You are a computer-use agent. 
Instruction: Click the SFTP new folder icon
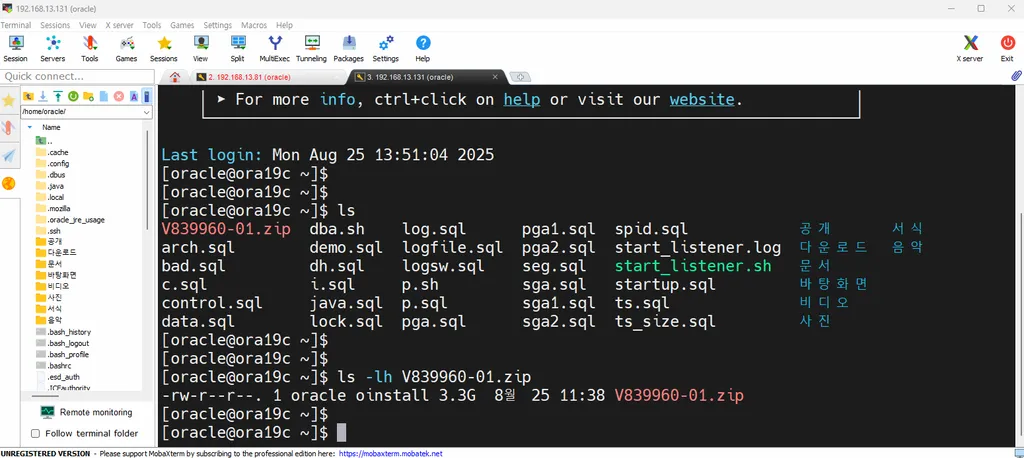click(88, 96)
